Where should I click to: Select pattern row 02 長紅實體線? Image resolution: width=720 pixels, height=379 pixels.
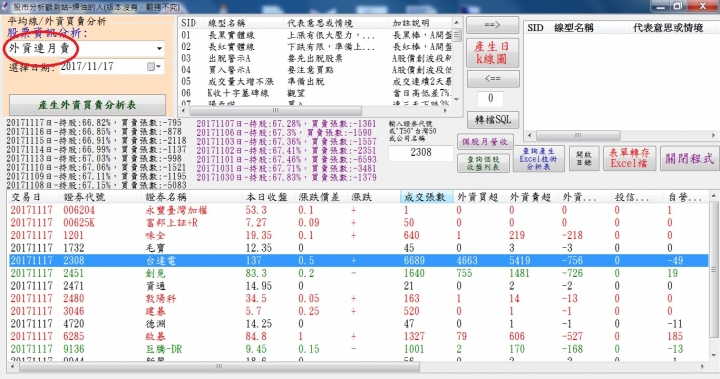click(316, 47)
